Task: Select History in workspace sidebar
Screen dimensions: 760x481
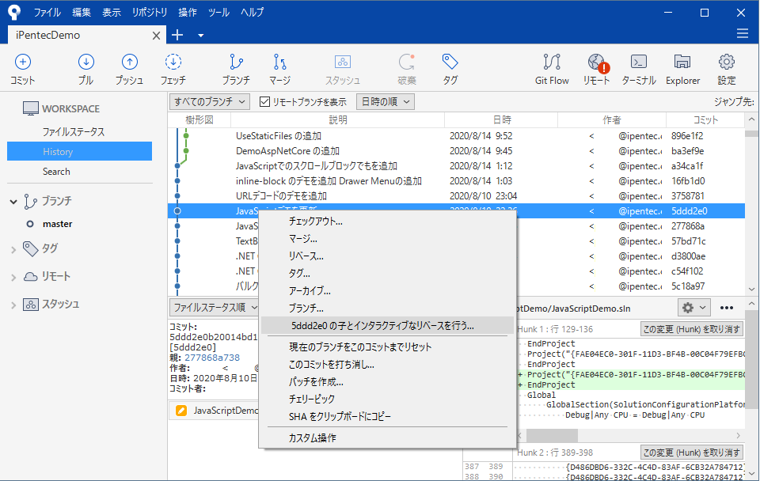Action: coord(79,151)
